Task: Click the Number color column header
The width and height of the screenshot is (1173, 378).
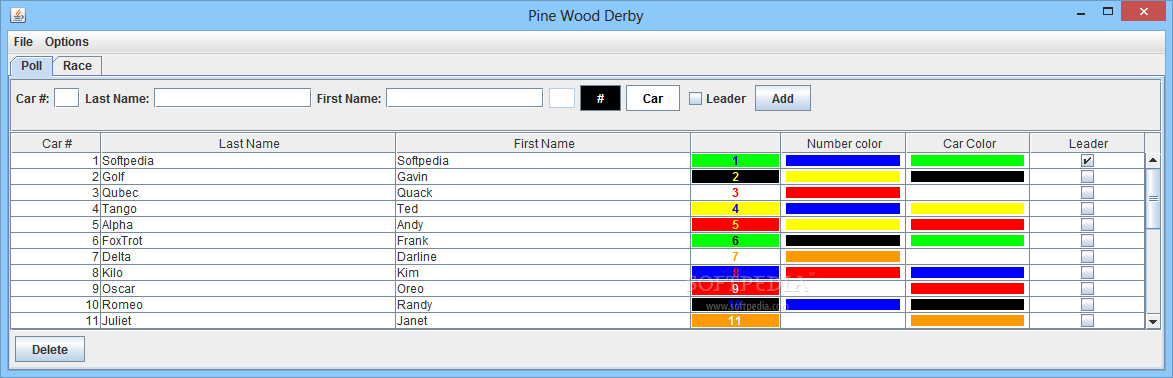Action: (844, 143)
